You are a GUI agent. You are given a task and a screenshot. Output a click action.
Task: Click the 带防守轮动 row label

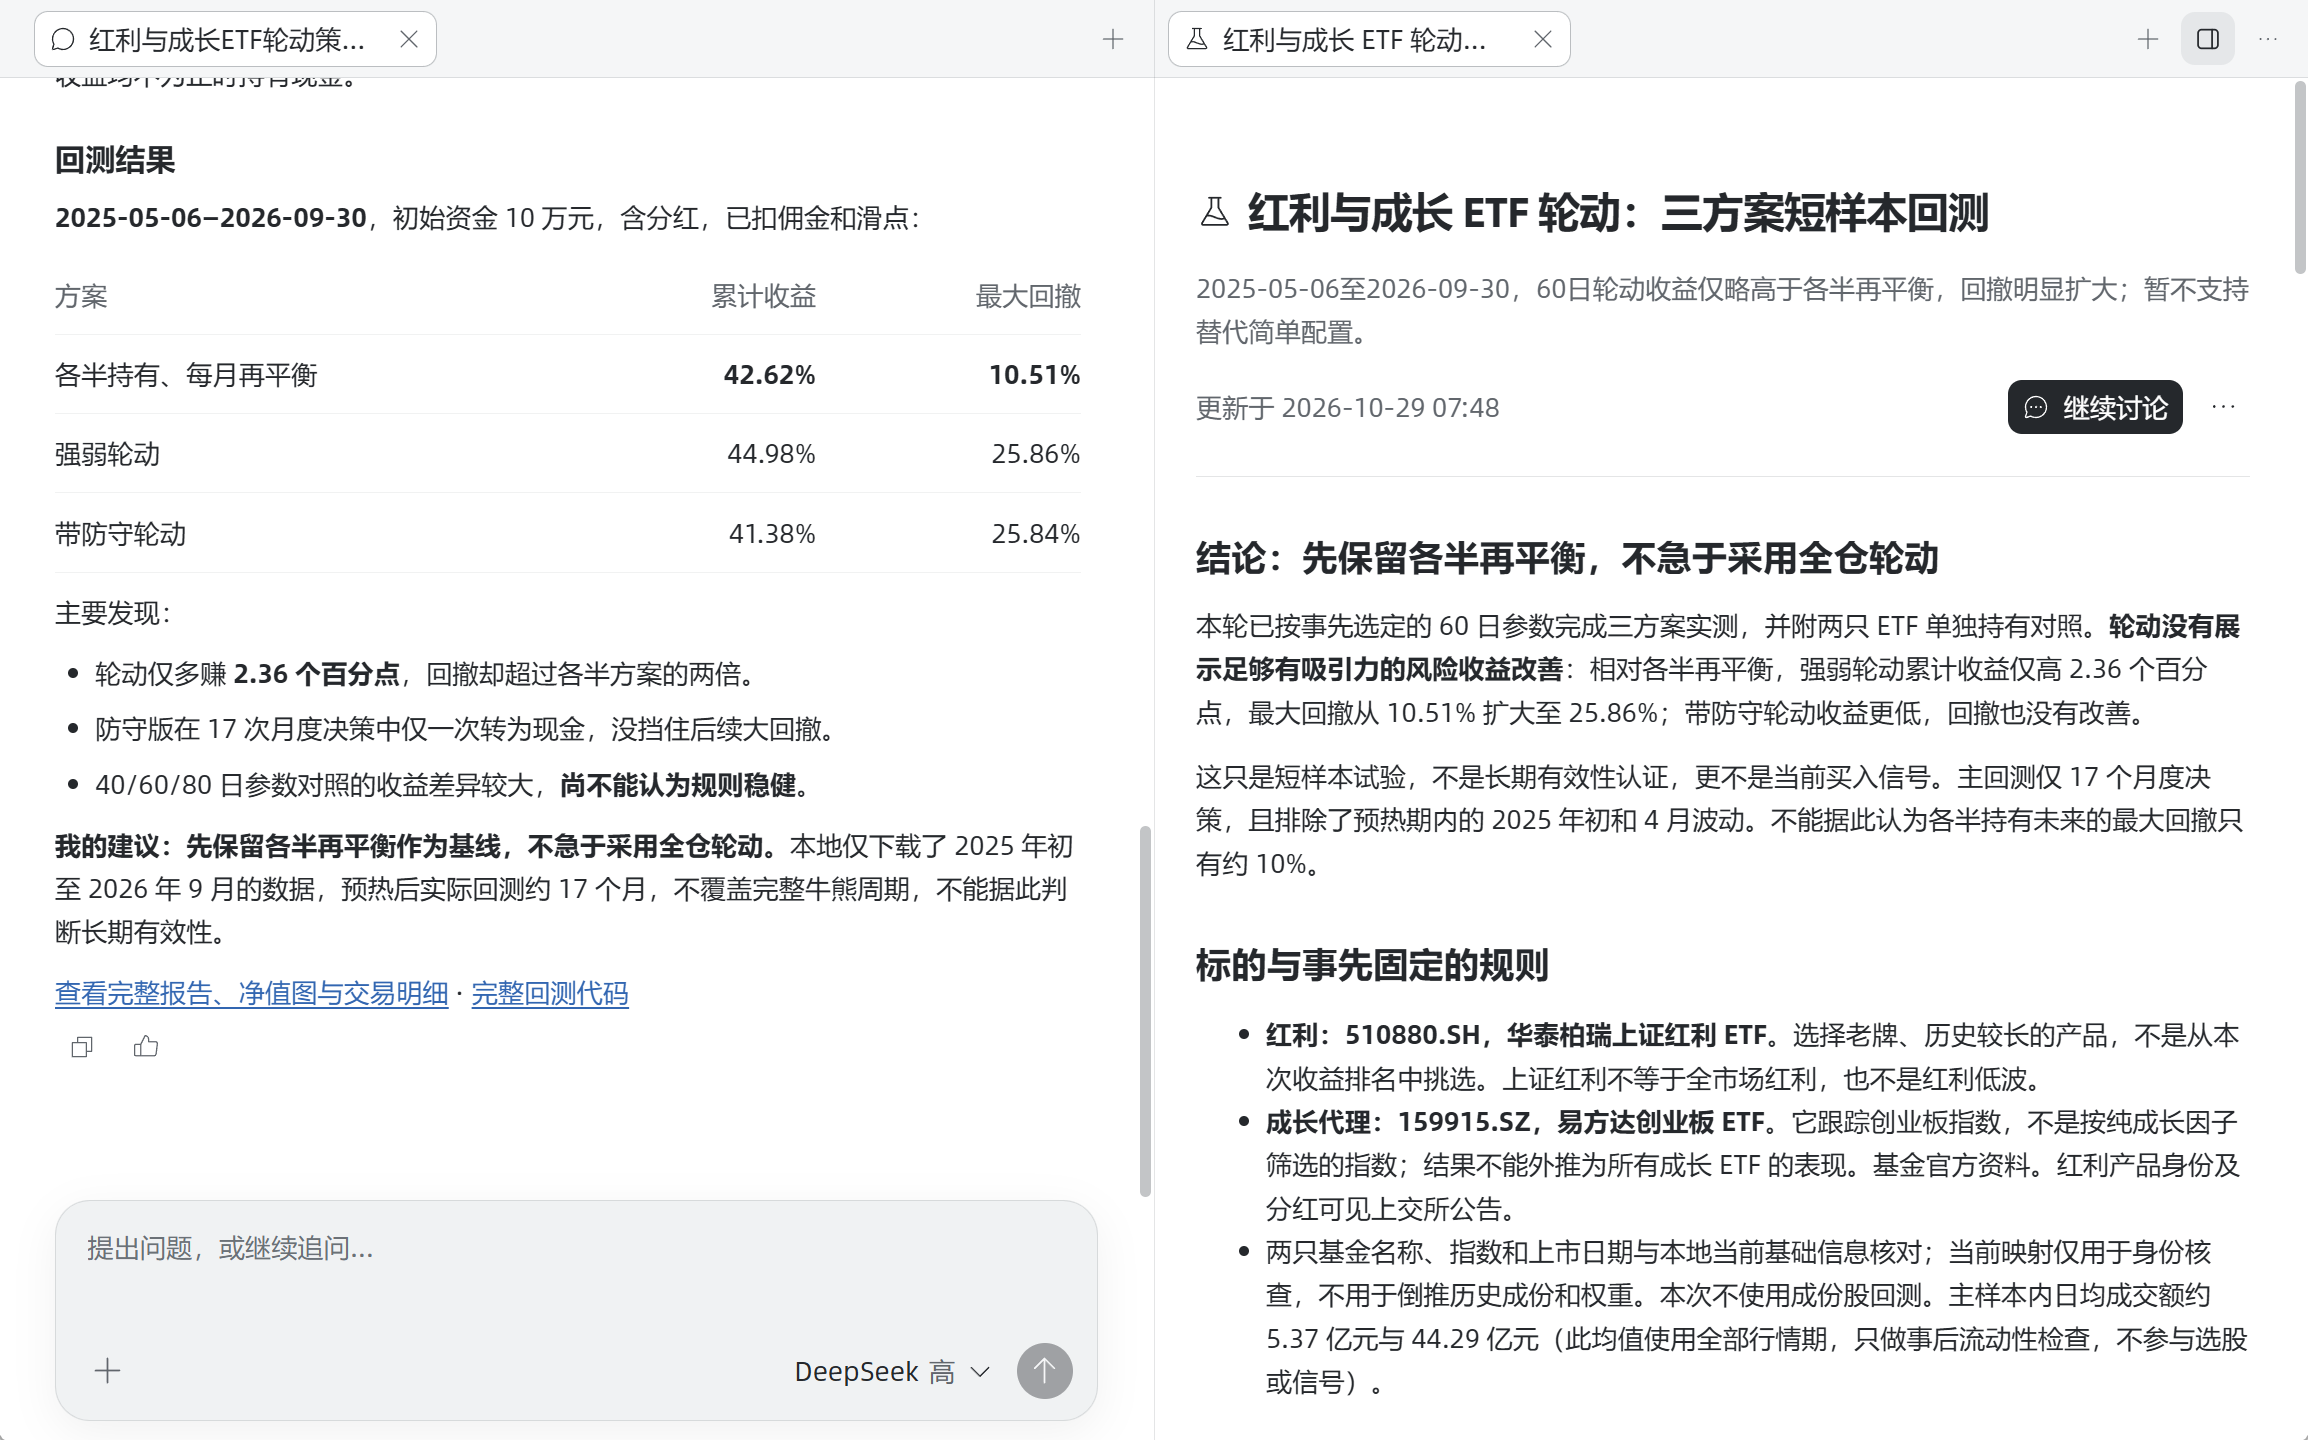tap(121, 534)
